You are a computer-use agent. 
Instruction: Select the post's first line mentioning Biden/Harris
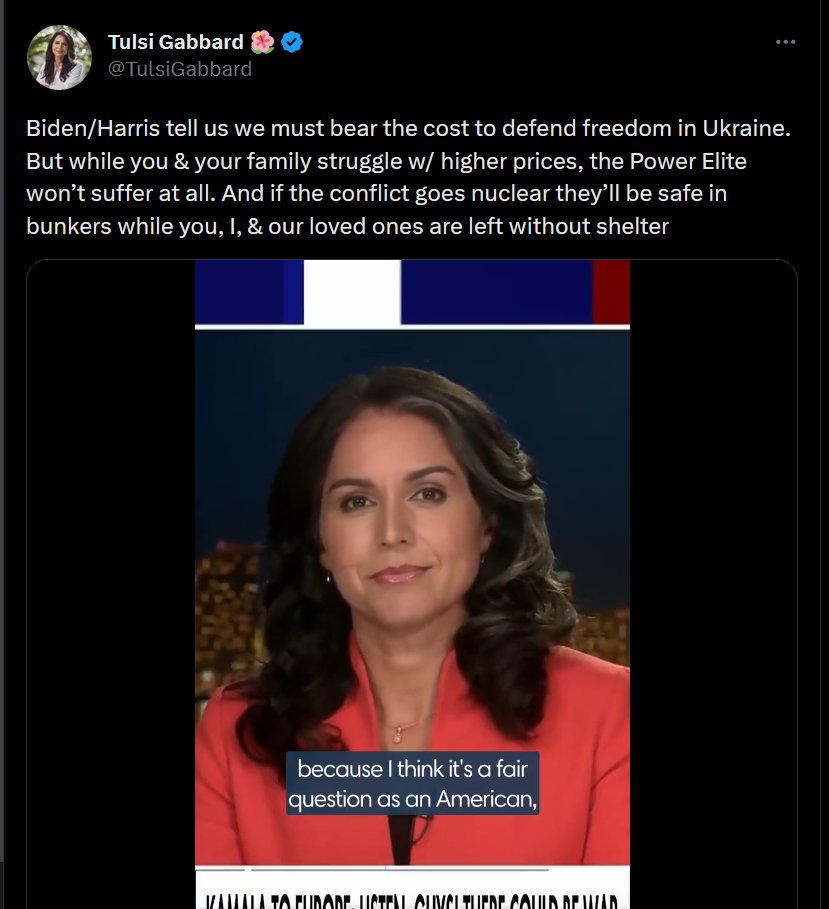point(408,128)
